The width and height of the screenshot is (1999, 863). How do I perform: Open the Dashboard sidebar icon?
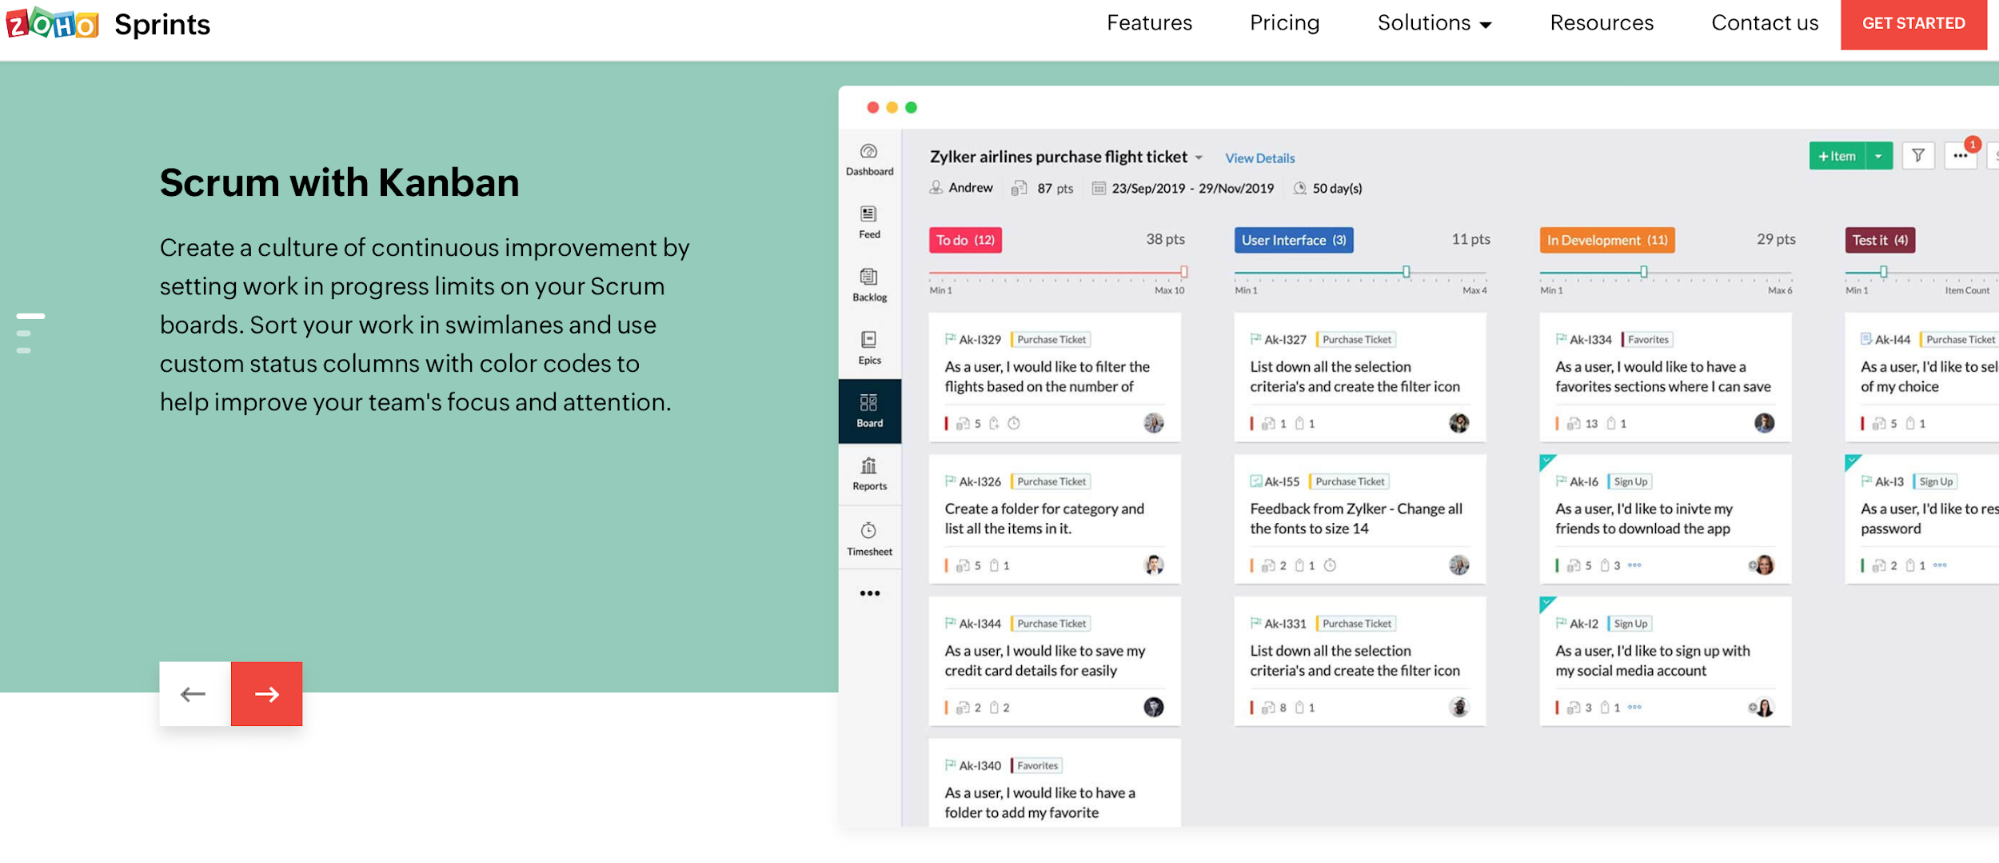coord(869,159)
